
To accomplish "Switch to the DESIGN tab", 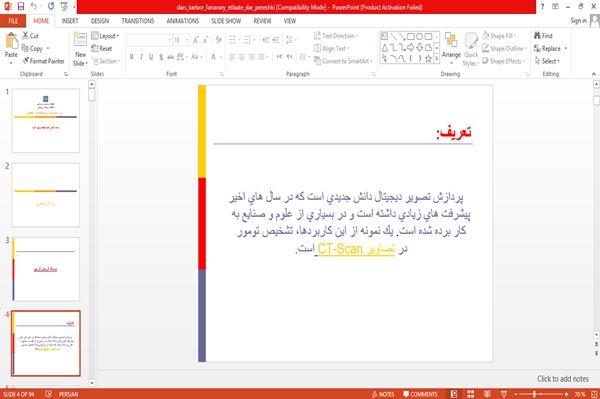I will 100,21.
